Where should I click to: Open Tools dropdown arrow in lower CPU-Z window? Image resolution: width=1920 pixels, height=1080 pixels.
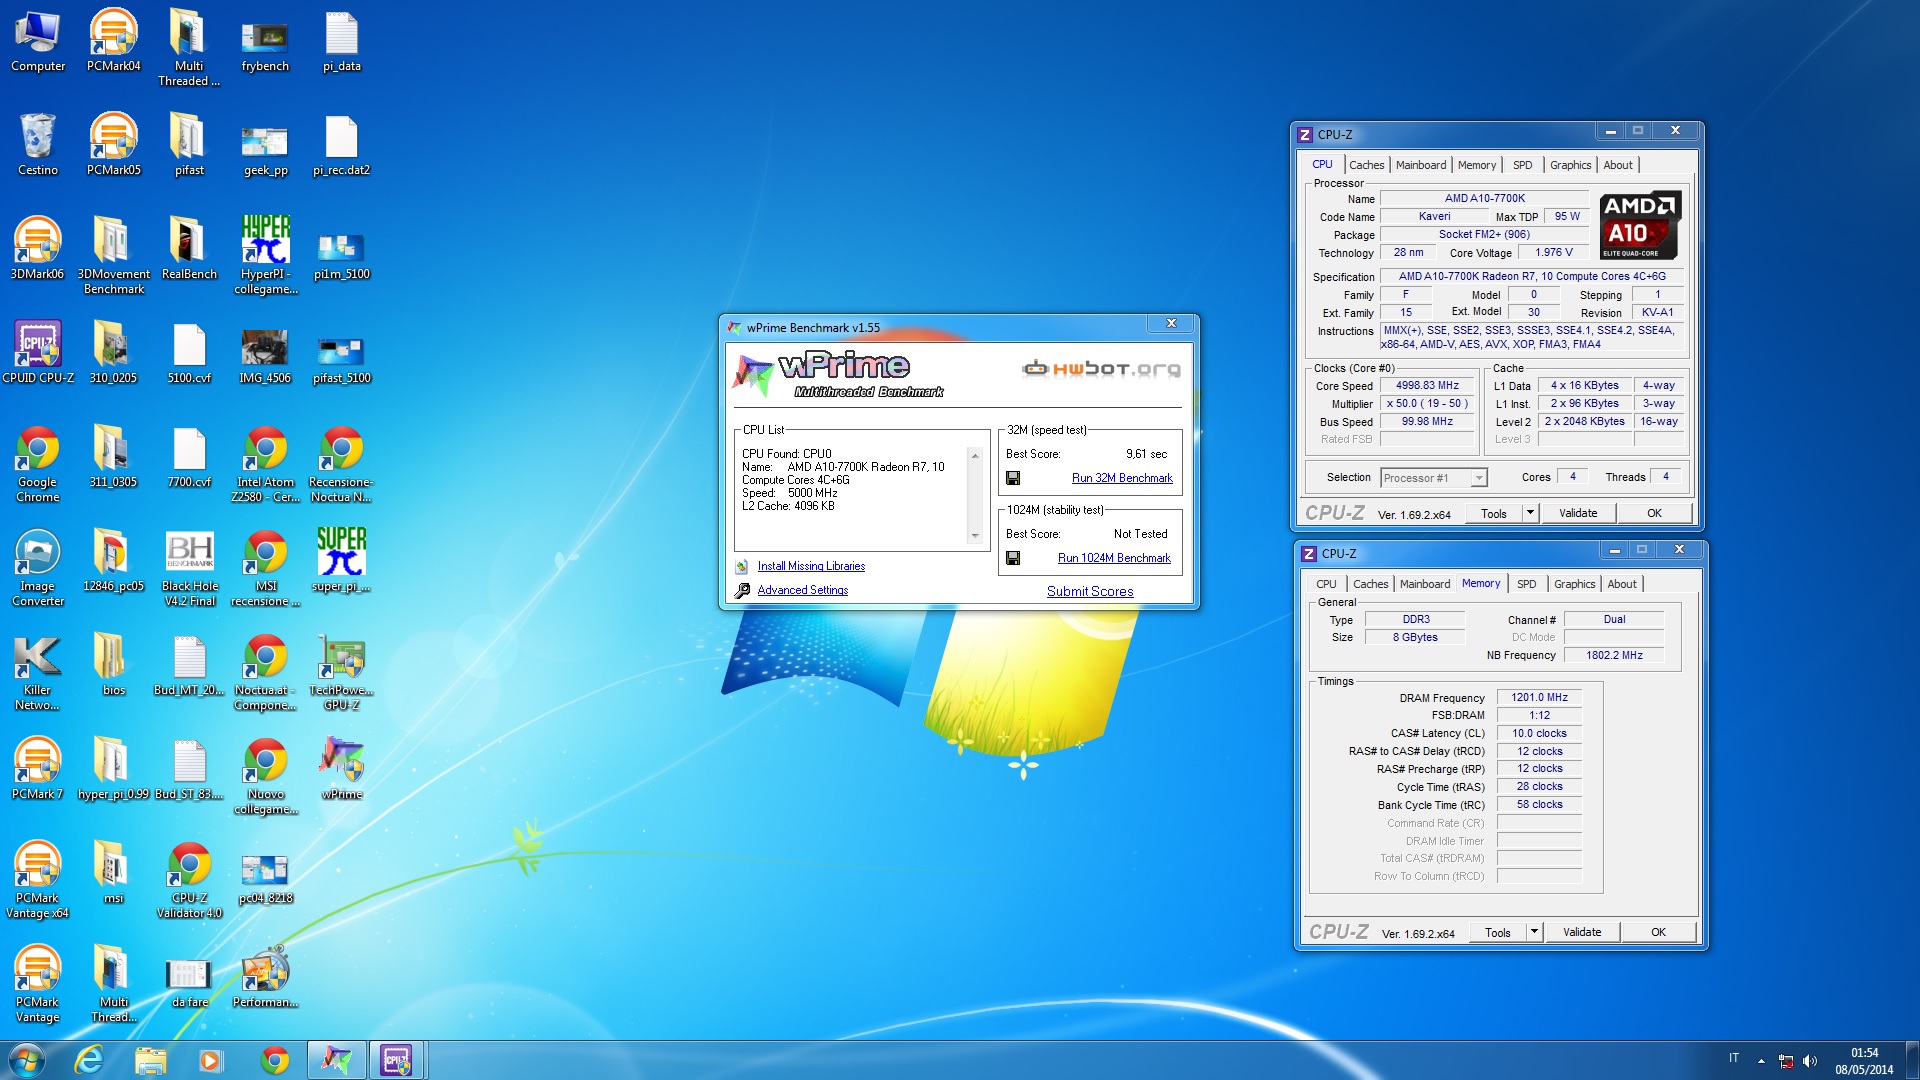click(1533, 932)
